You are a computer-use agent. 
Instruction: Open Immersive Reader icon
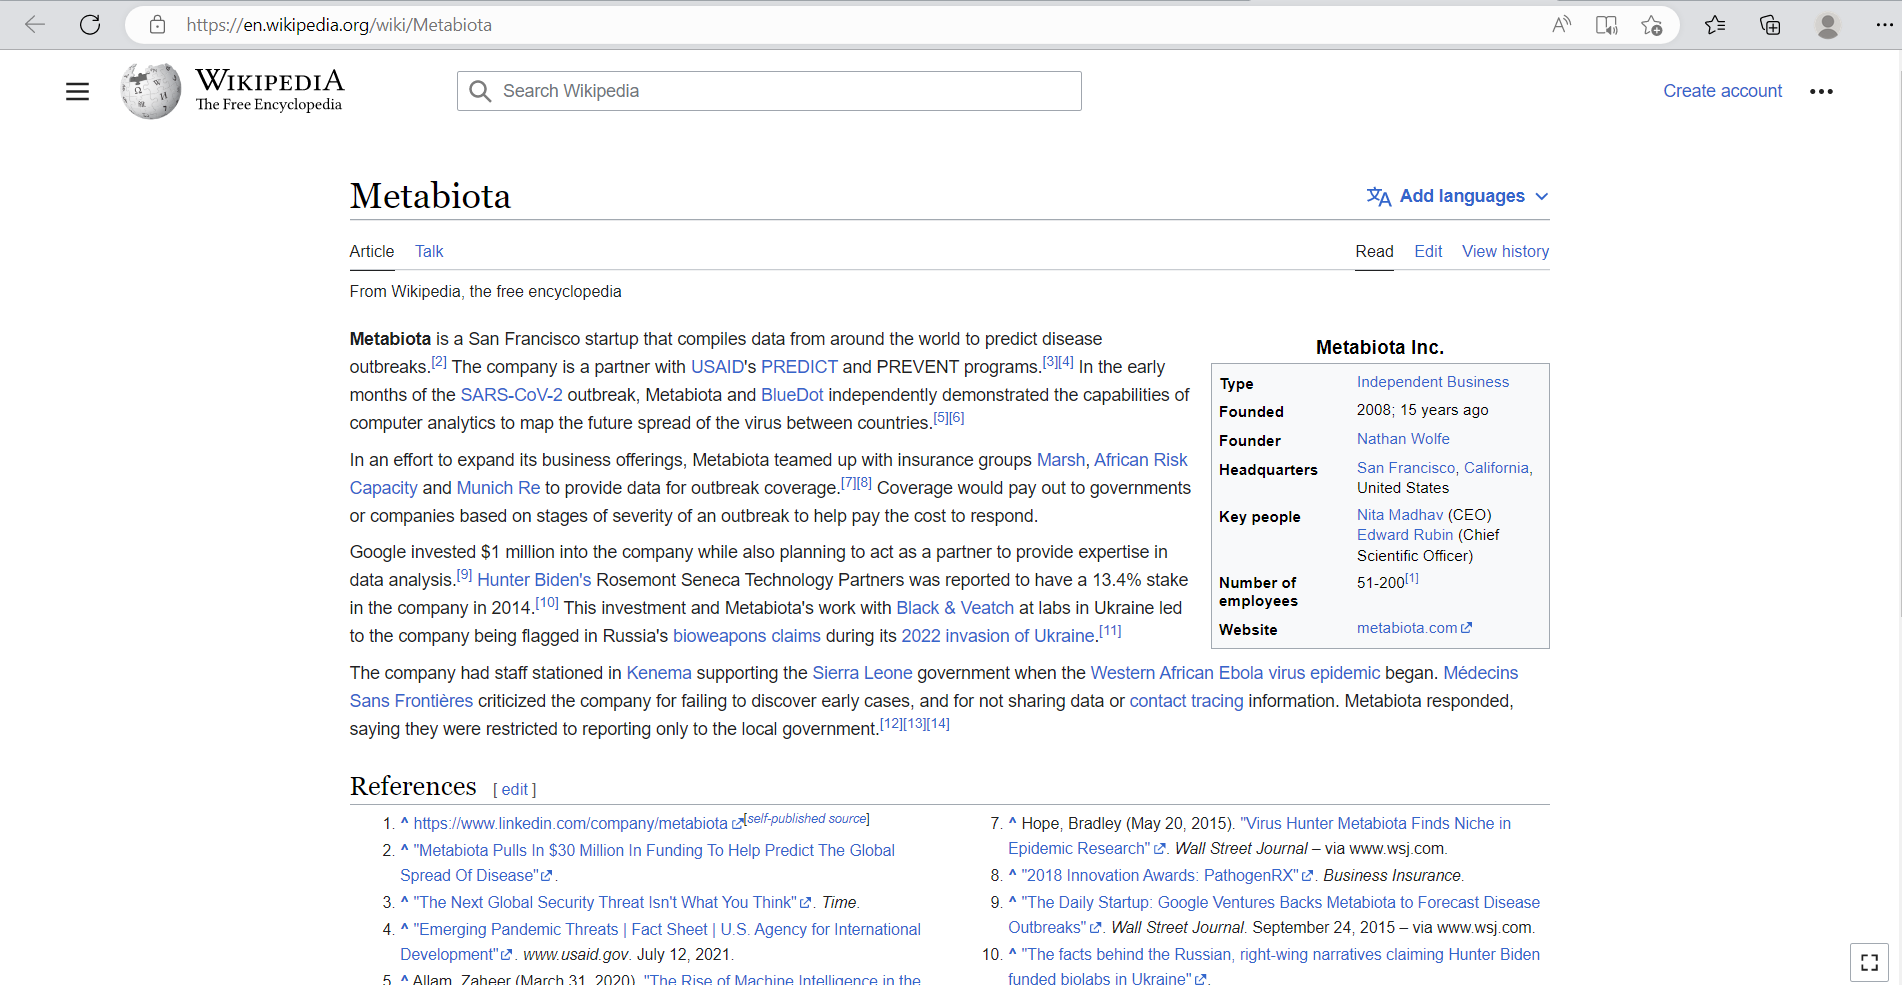coord(1606,25)
